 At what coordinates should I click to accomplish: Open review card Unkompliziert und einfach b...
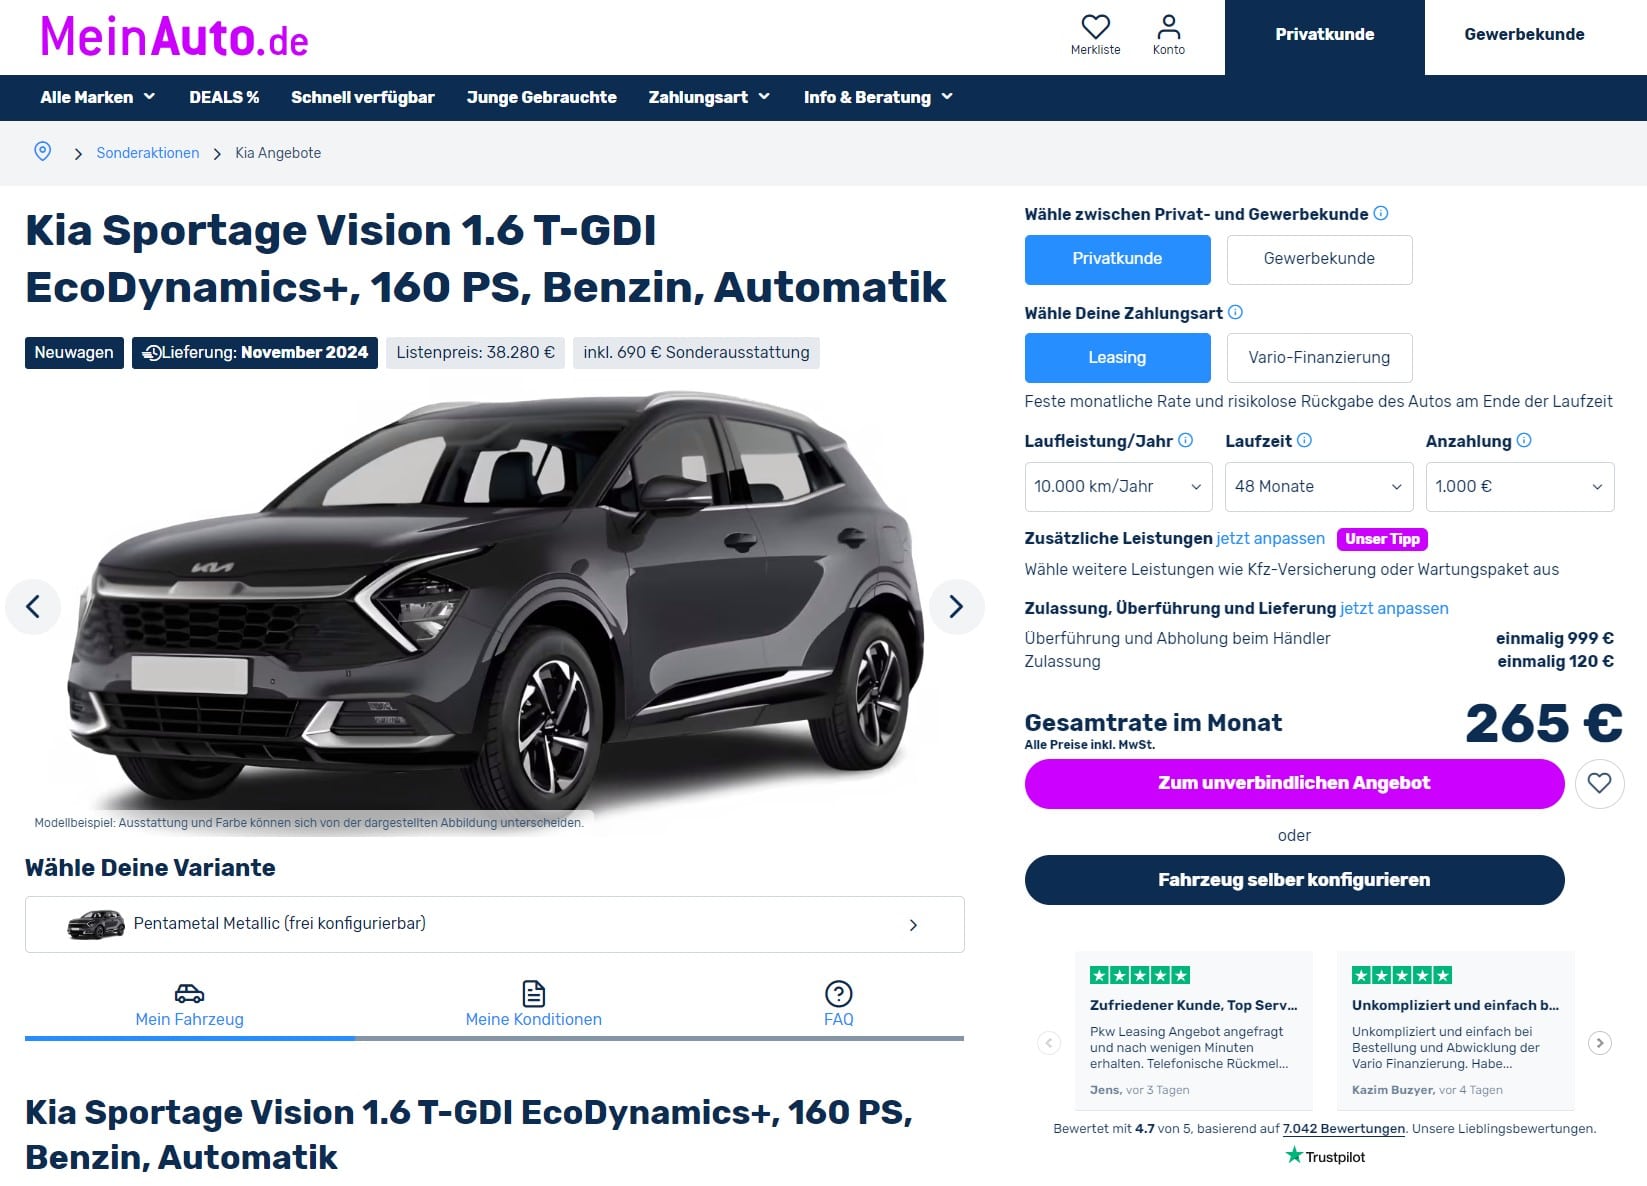click(1455, 1030)
